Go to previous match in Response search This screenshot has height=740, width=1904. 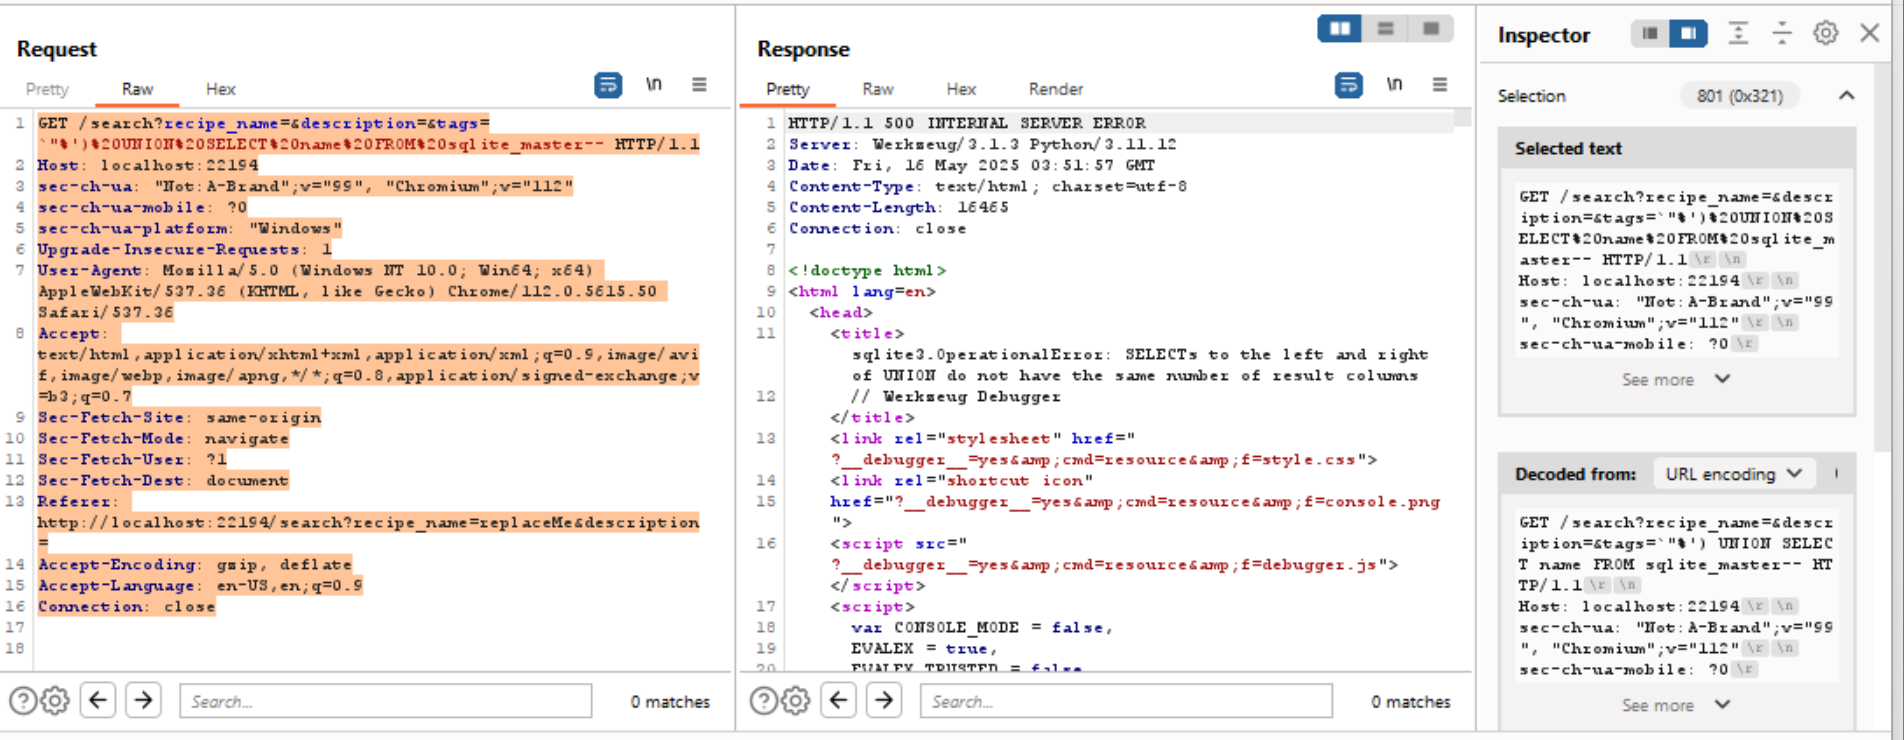point(839,700)
